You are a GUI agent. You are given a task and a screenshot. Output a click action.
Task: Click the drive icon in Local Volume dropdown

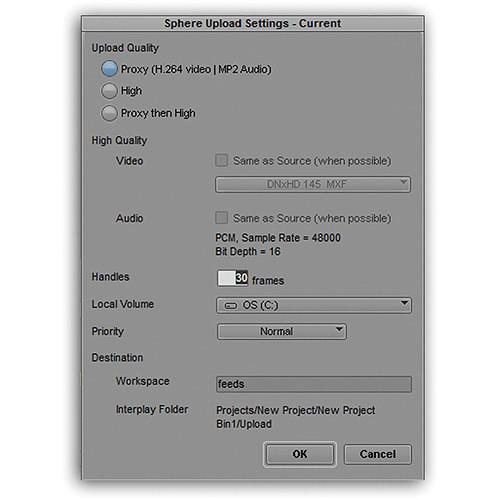[231, 306]
